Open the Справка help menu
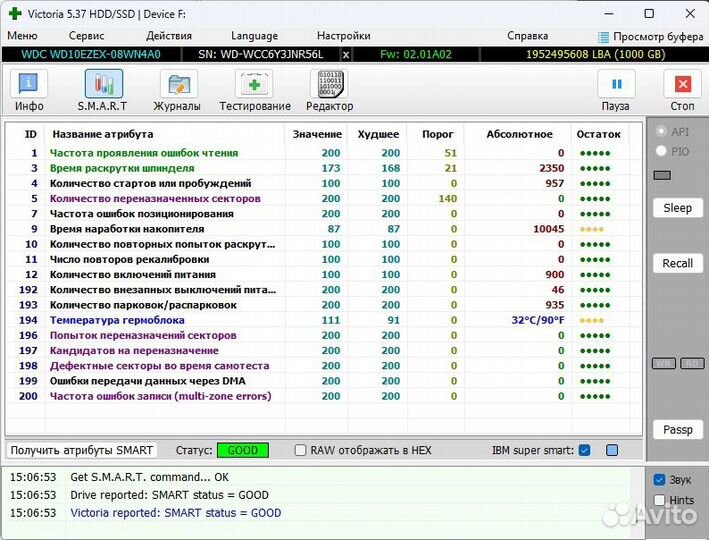This screenshot has height=540, width=709. pos(527,36)
